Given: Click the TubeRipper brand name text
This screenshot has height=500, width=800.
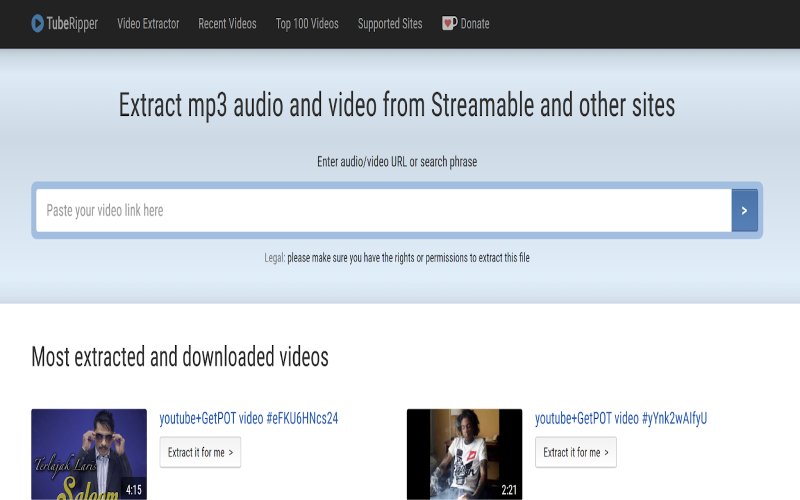Looking at the screenshot, I should [72, 23].
